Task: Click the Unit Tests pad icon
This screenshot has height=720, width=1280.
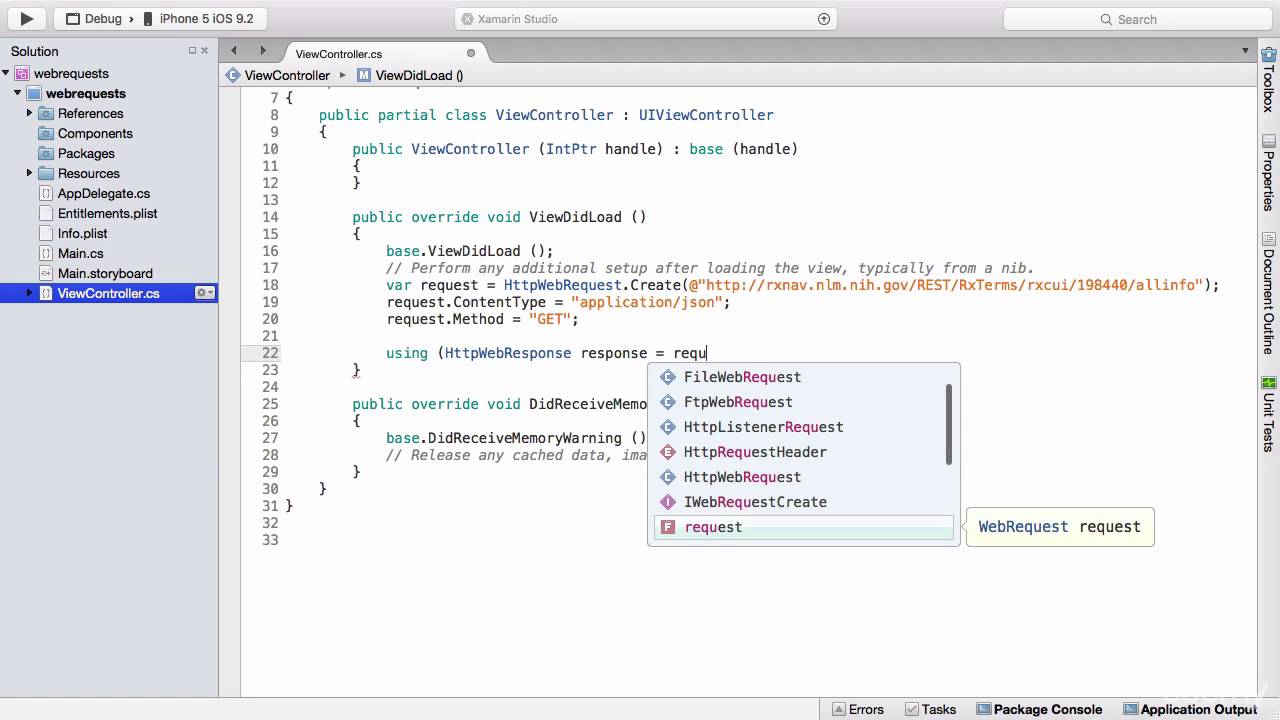Action: click(1269, 382)
